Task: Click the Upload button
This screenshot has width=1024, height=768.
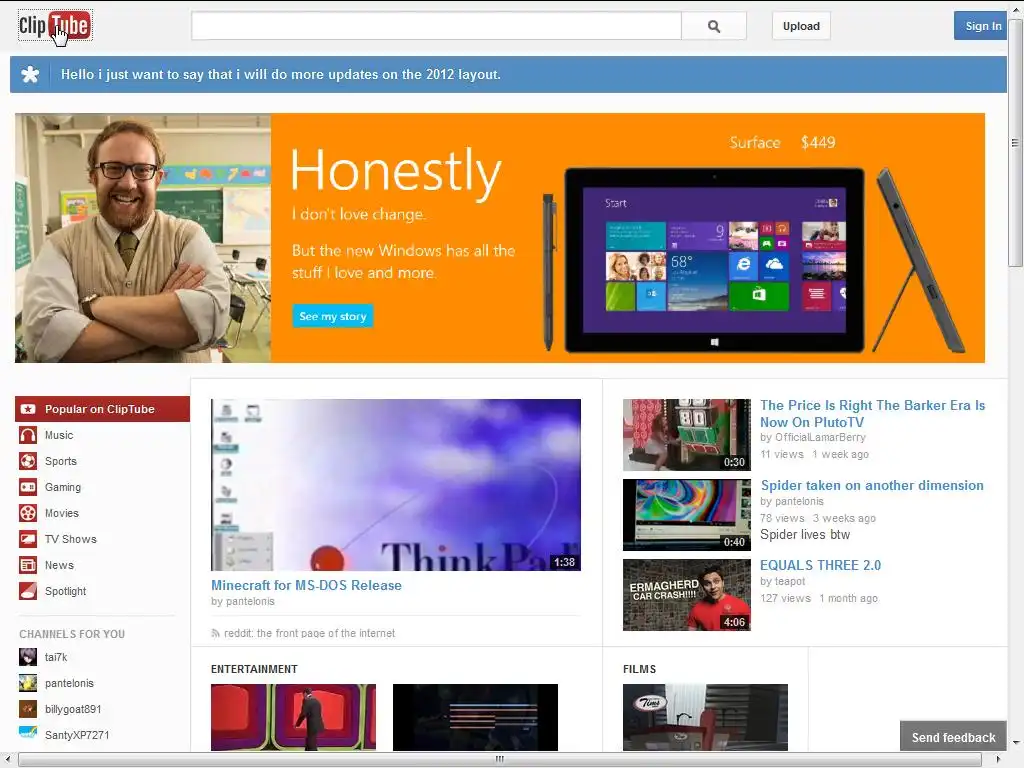Action: pos(801,26)
